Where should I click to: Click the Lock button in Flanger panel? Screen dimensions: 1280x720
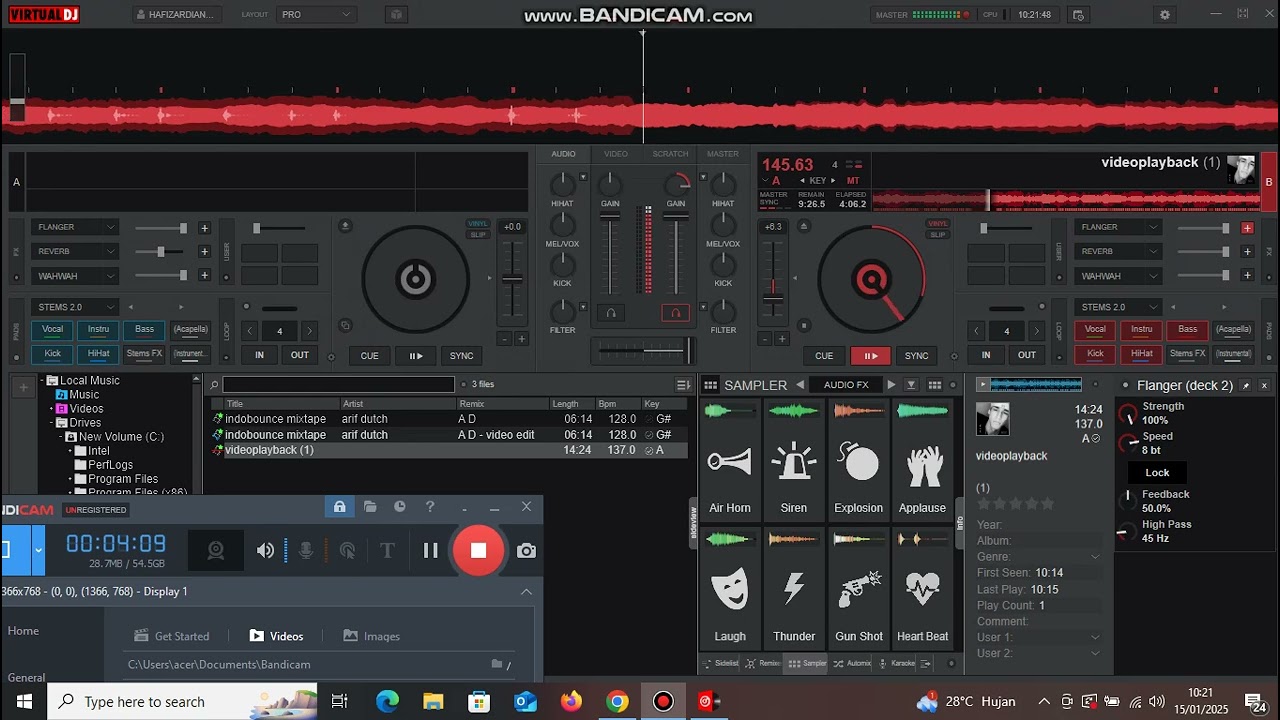[1157, 473]
